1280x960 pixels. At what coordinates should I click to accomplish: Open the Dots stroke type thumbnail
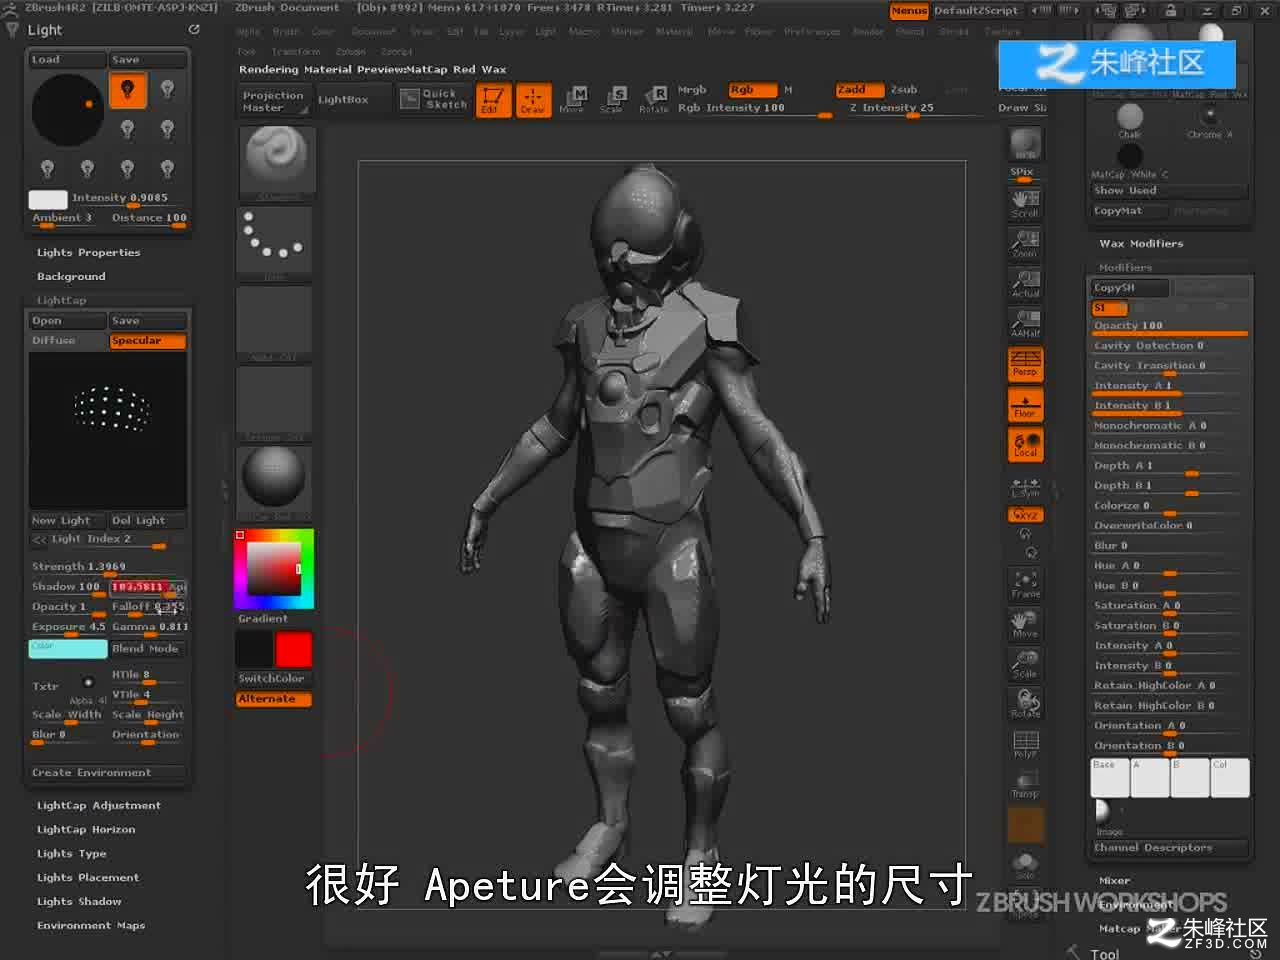pos(274,243)
